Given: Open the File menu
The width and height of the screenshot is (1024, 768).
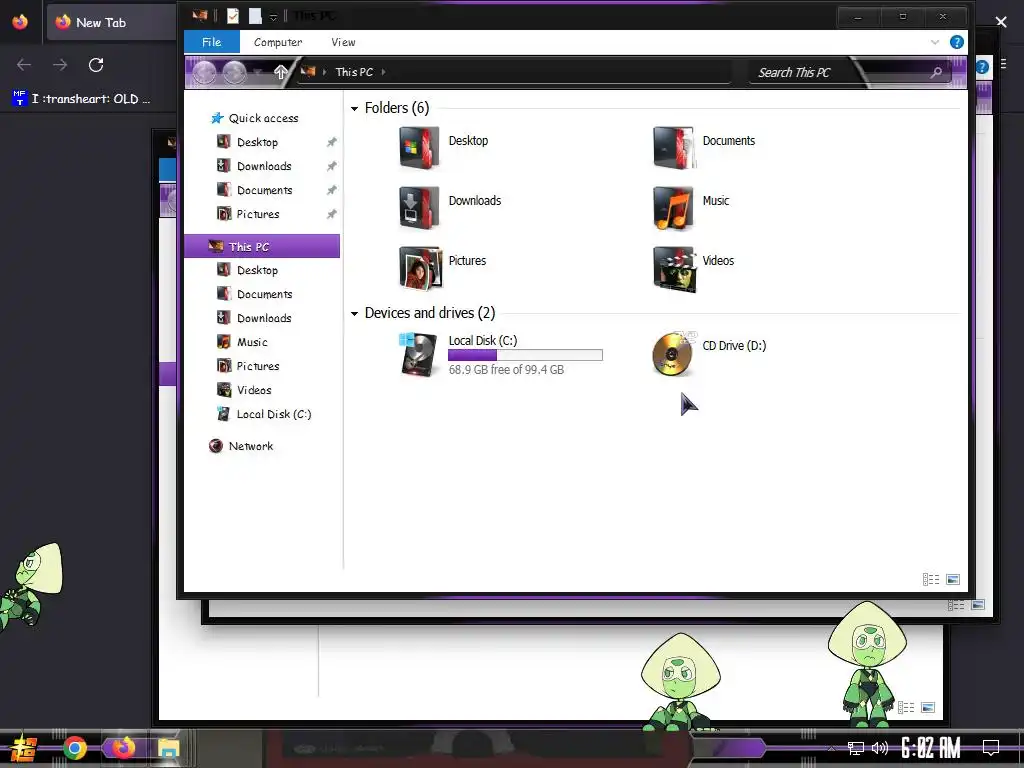Looking at the screenshot, I should tap(212, 42).
